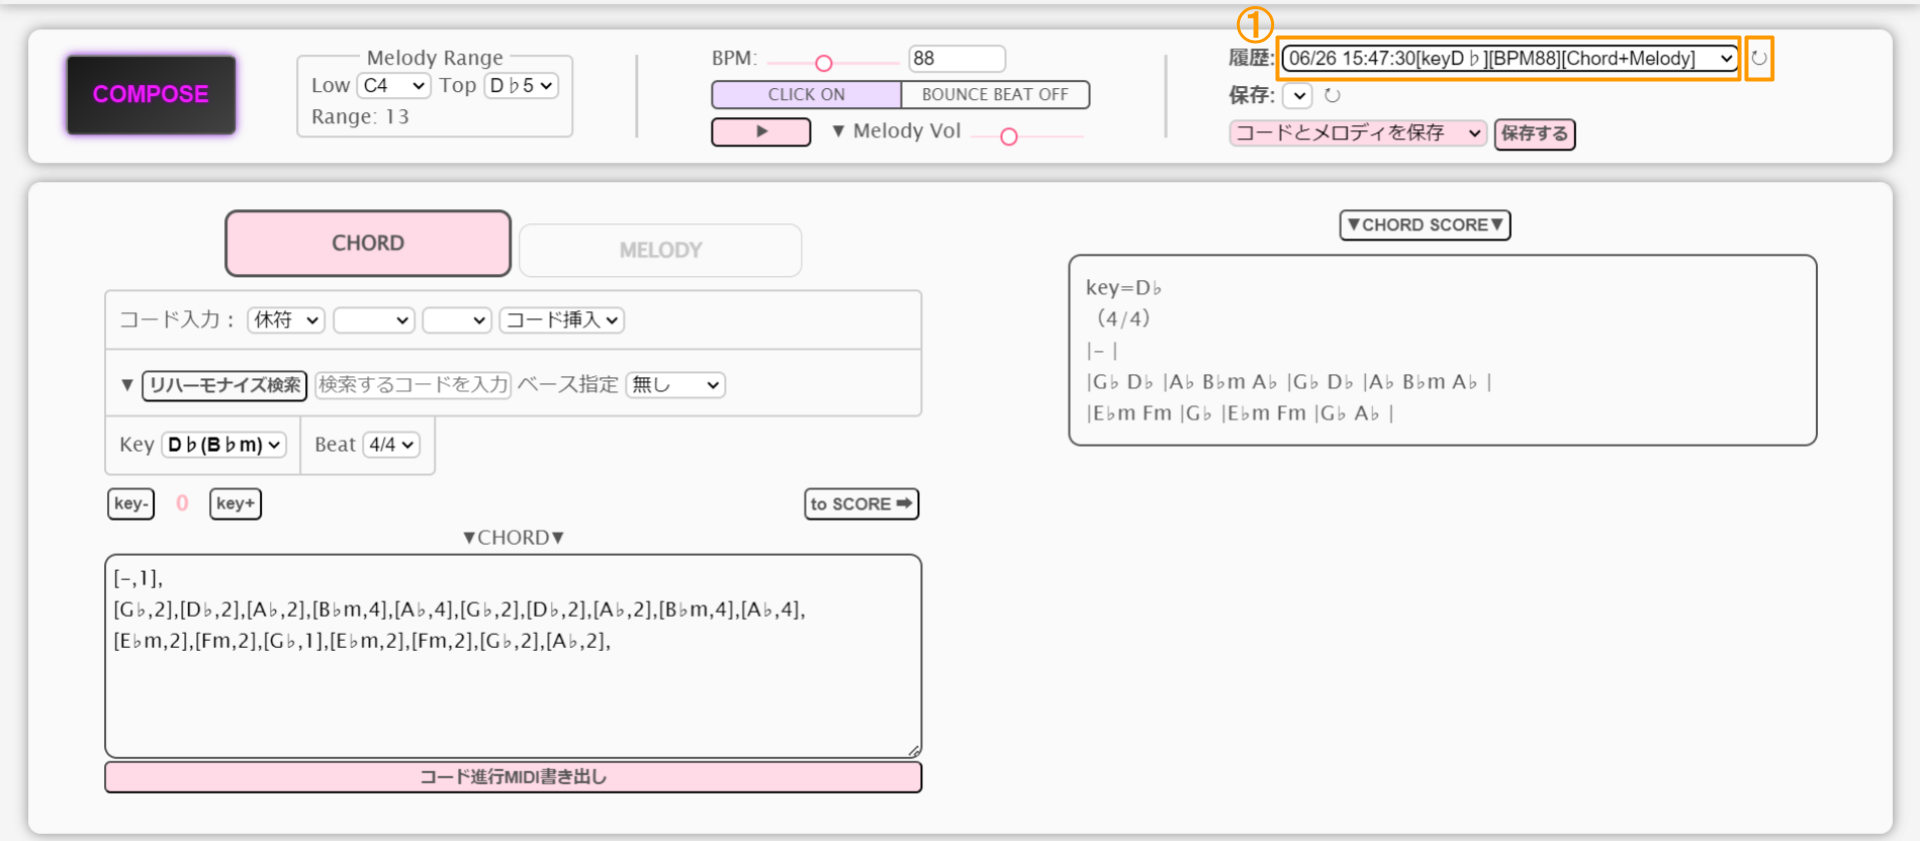Click the history reload icon
This screenshot has width=1920, height=841.
click(1759, 58)
